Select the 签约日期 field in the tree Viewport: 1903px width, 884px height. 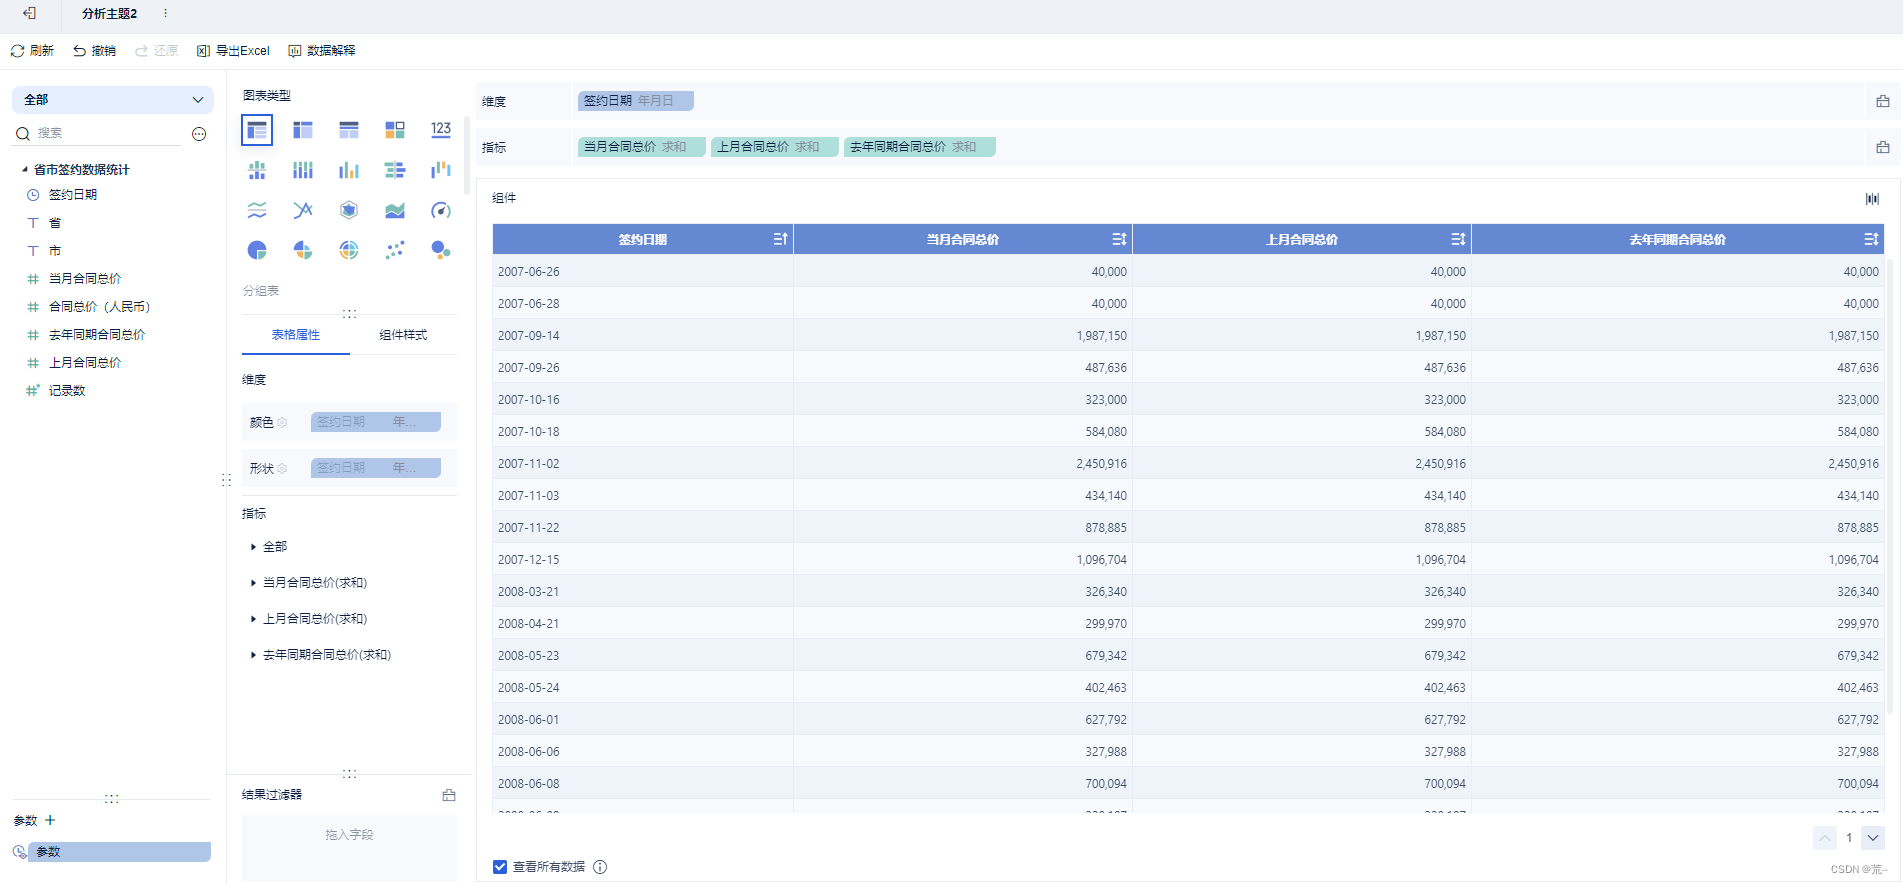[72, 195]
